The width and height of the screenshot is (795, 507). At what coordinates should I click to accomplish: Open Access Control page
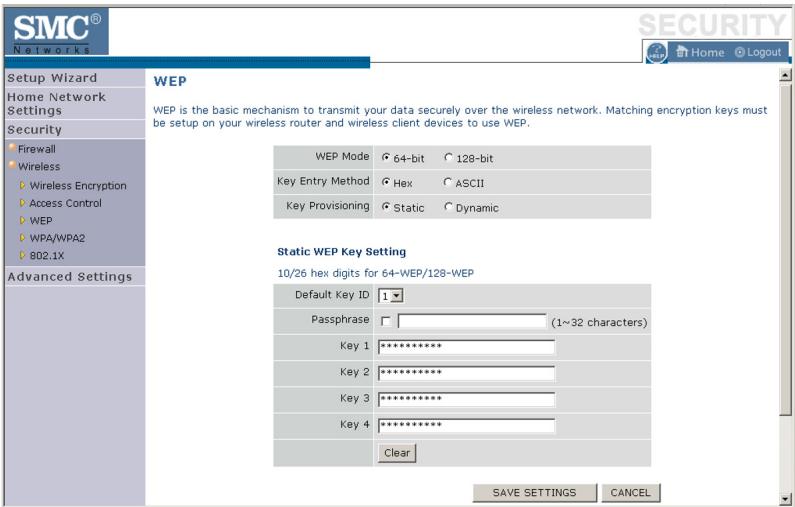tap(65, 203)
